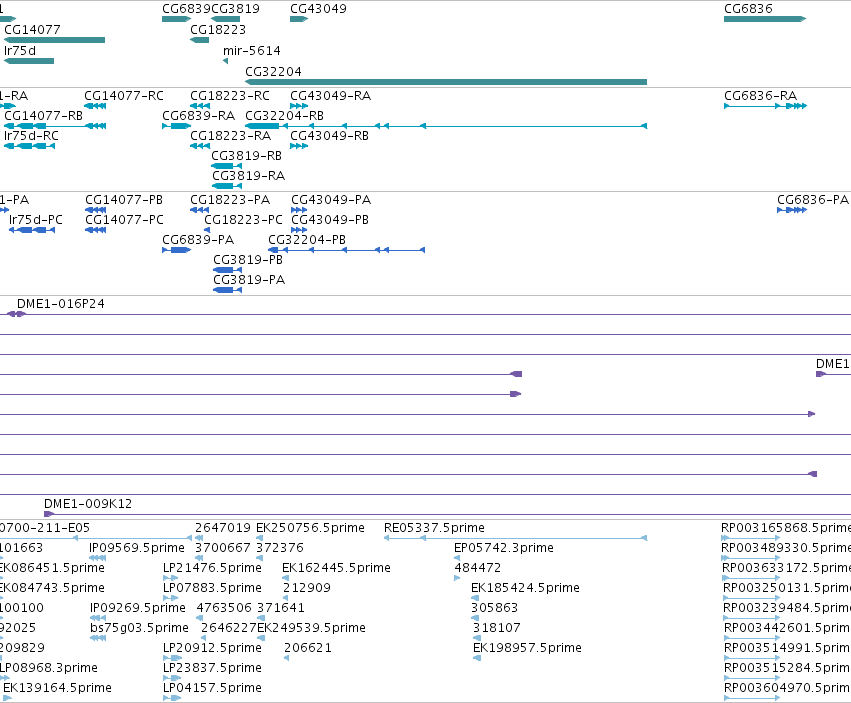Select the bs75g03.5prime EST
This screenshot has width=851, height=703.
click(x=98, y=638)
